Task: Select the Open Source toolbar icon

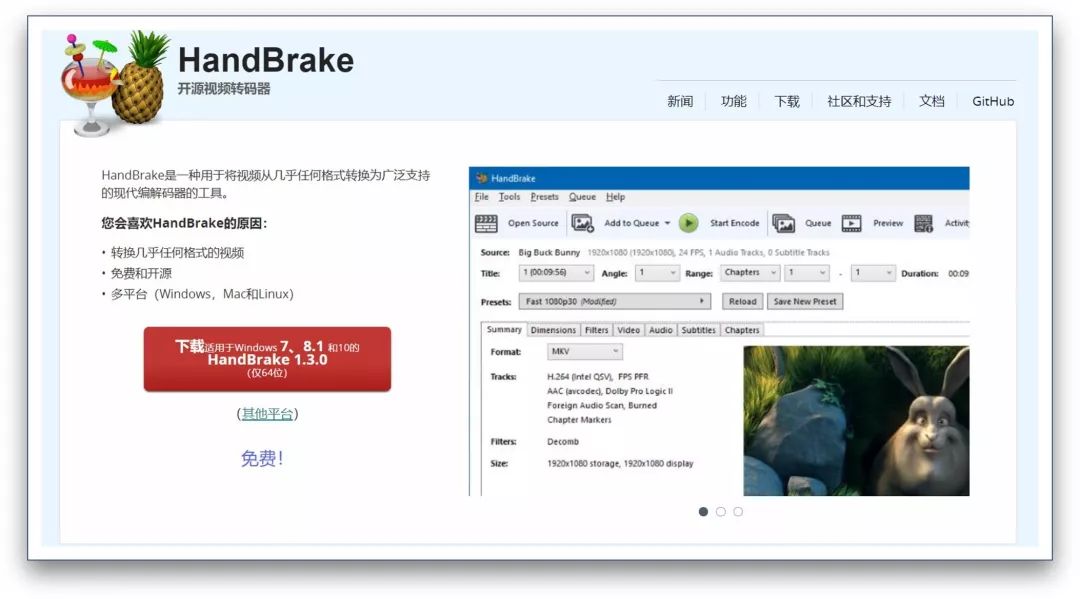Action: 483,221
